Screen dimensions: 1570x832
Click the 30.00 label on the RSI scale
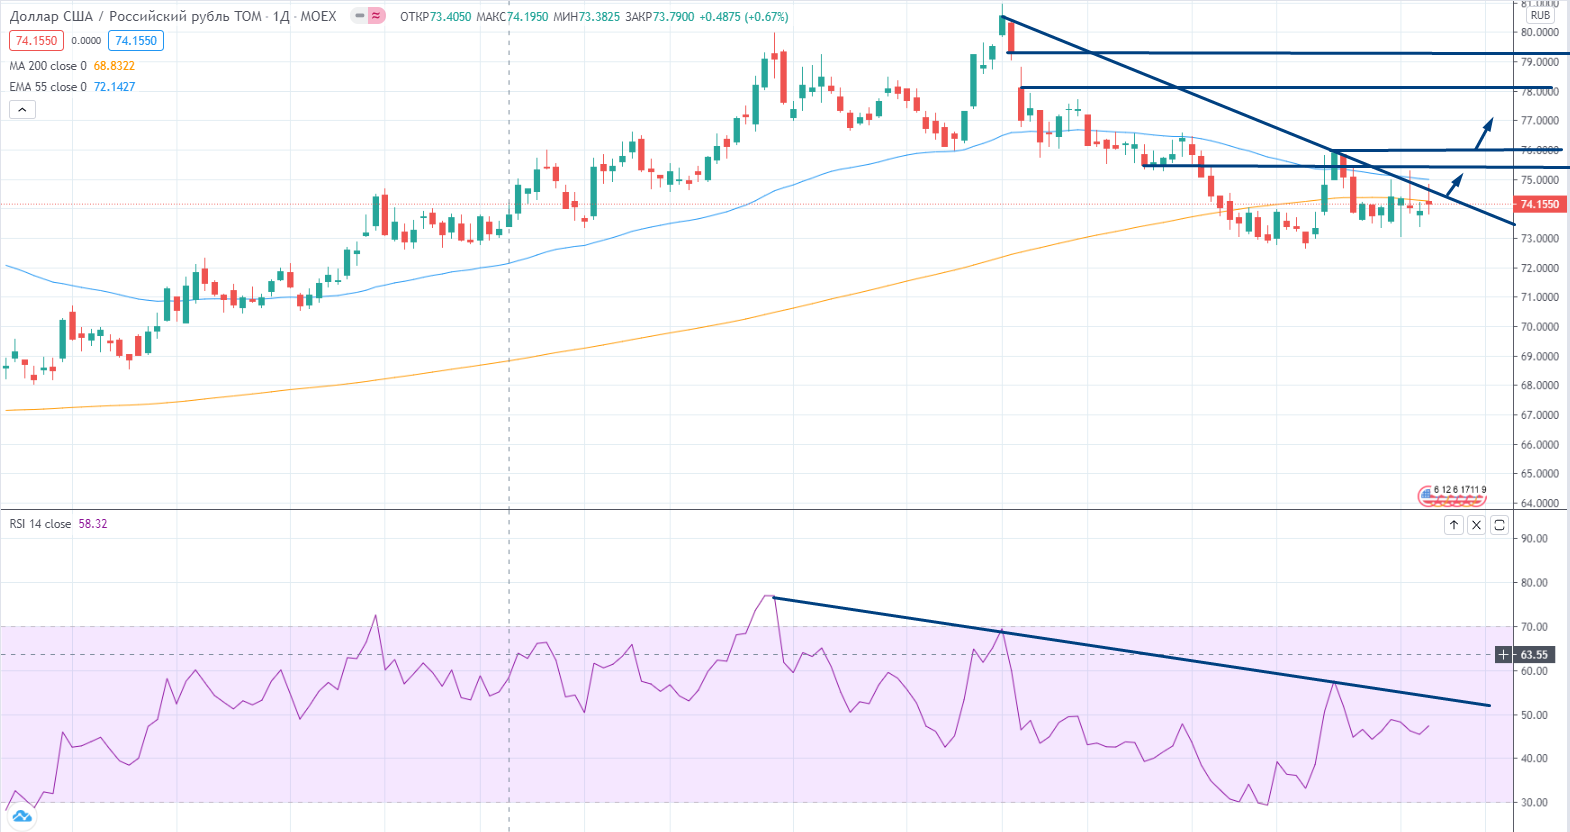[1534, 802]
